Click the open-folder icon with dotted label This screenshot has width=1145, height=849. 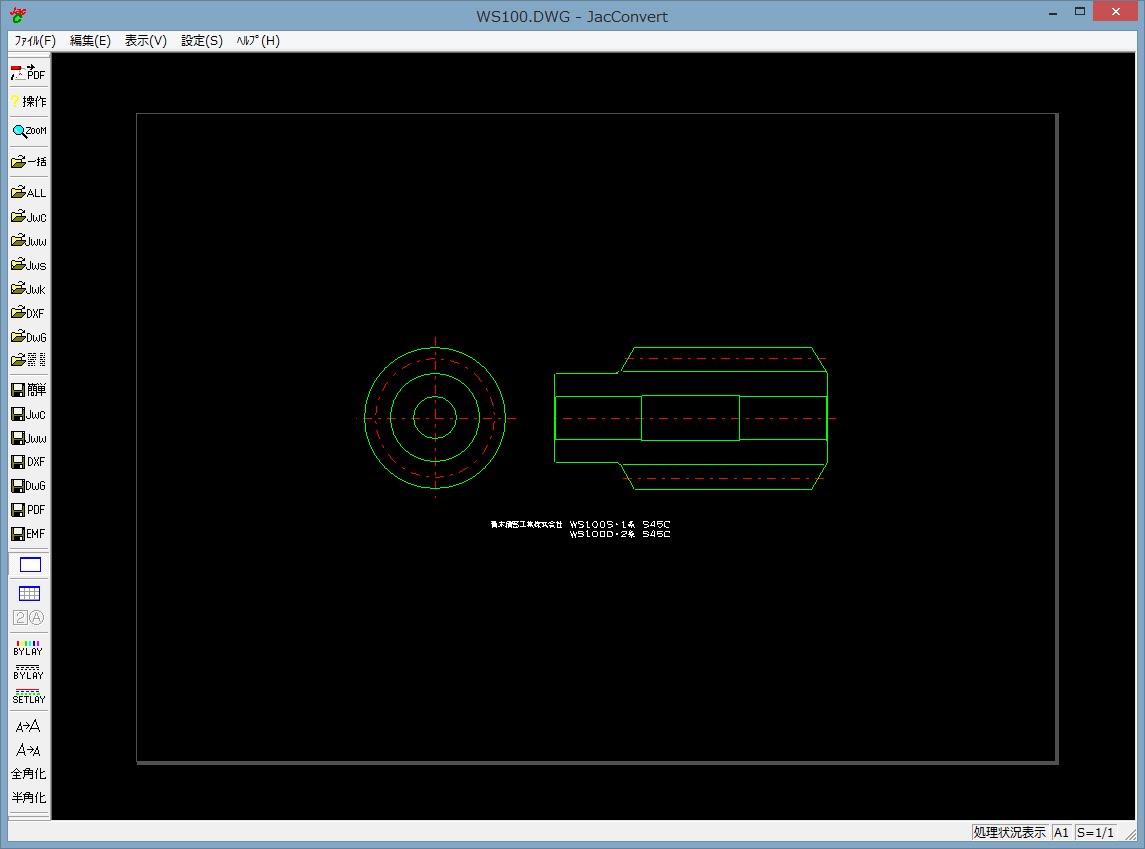pos(28,360)
